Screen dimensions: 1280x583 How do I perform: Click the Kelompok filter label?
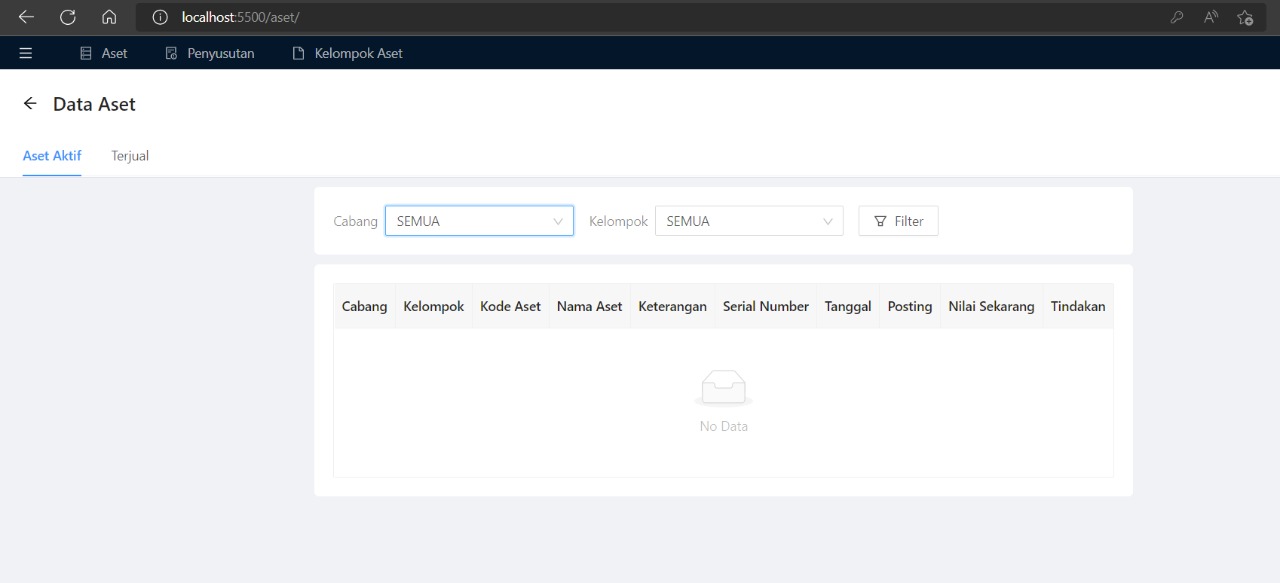coord(619,221)
